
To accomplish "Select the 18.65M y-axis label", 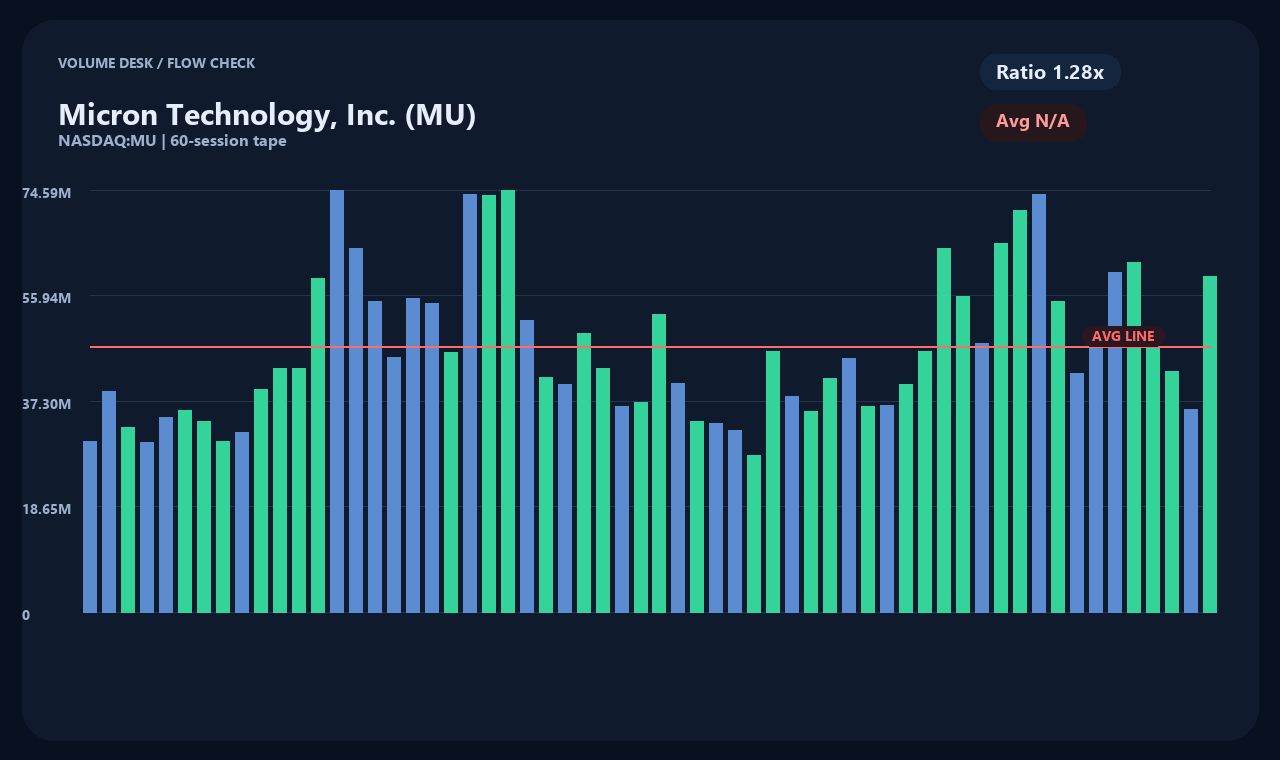I will (x=47, y=509).
